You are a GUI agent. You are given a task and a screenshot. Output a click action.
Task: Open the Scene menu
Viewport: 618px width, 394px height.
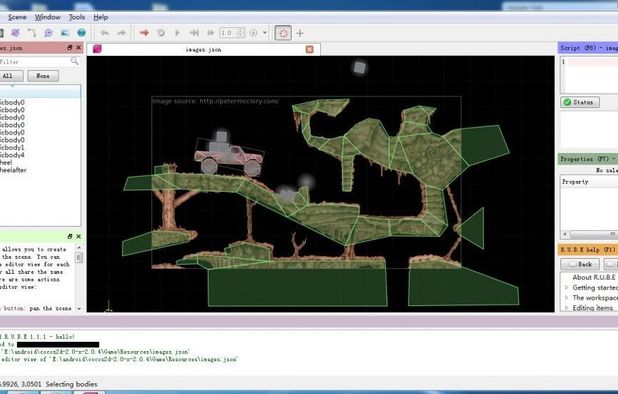click(x=17, y=17)
